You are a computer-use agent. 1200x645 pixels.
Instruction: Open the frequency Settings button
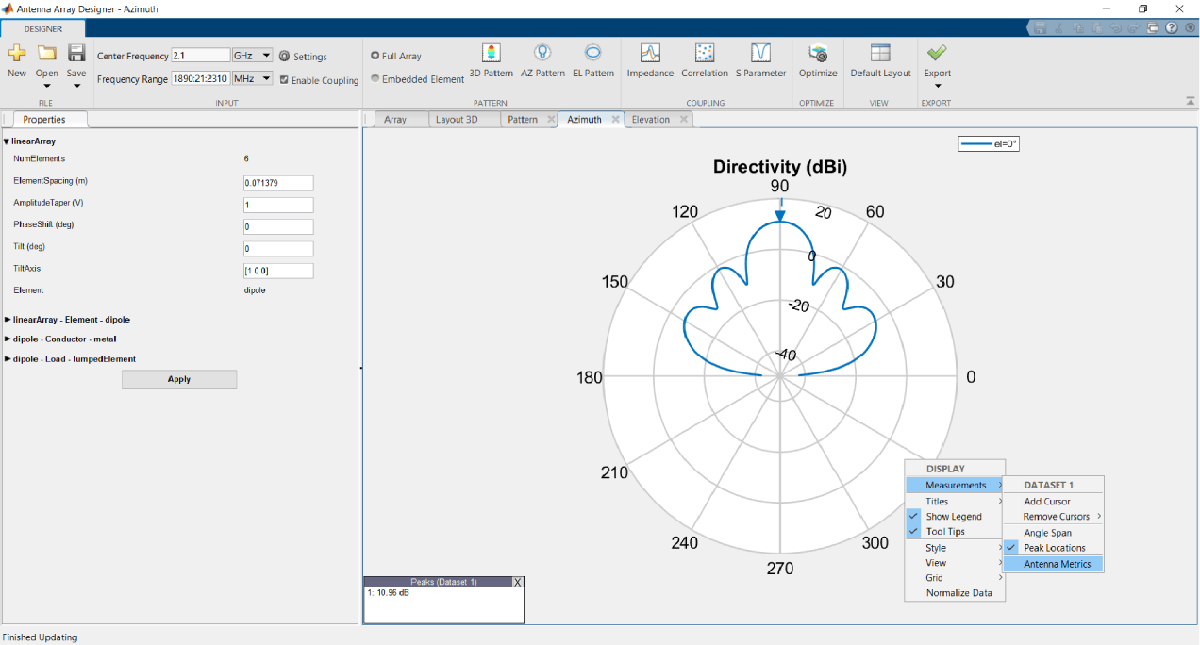tap(303, 57)
